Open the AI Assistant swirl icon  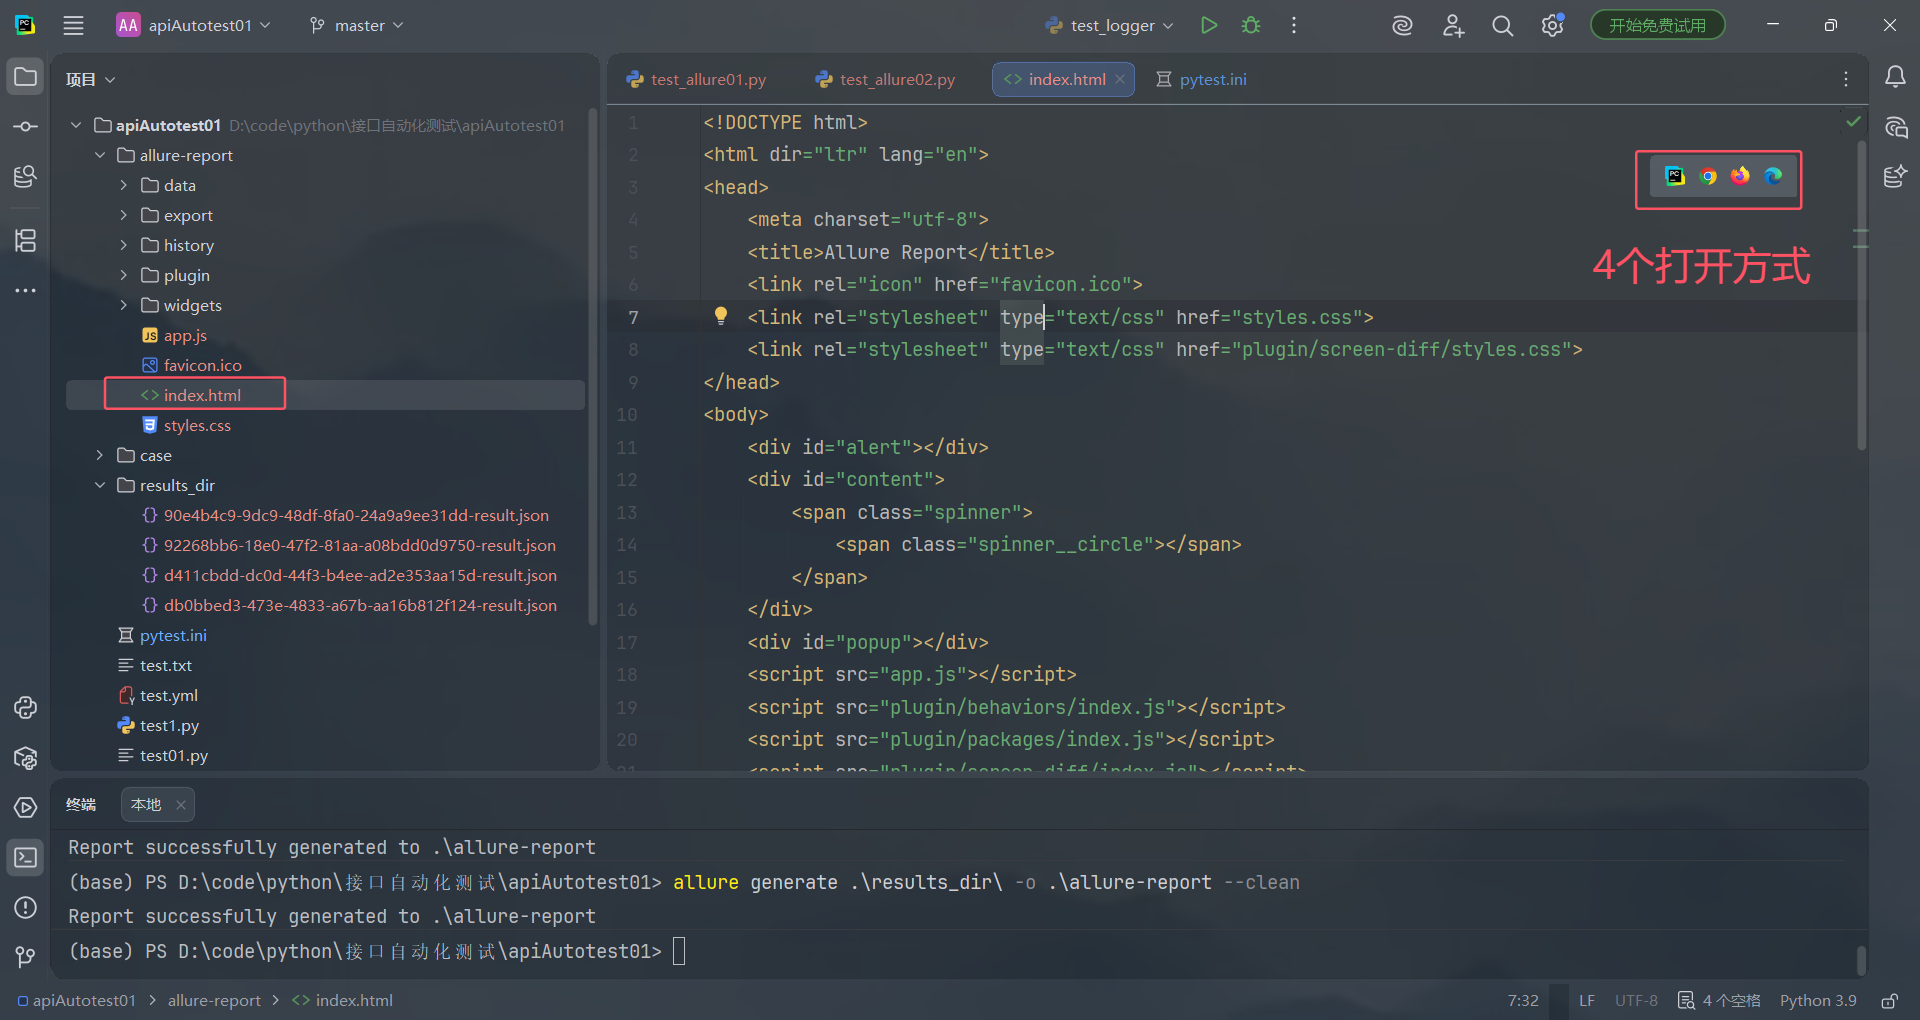1402,26
